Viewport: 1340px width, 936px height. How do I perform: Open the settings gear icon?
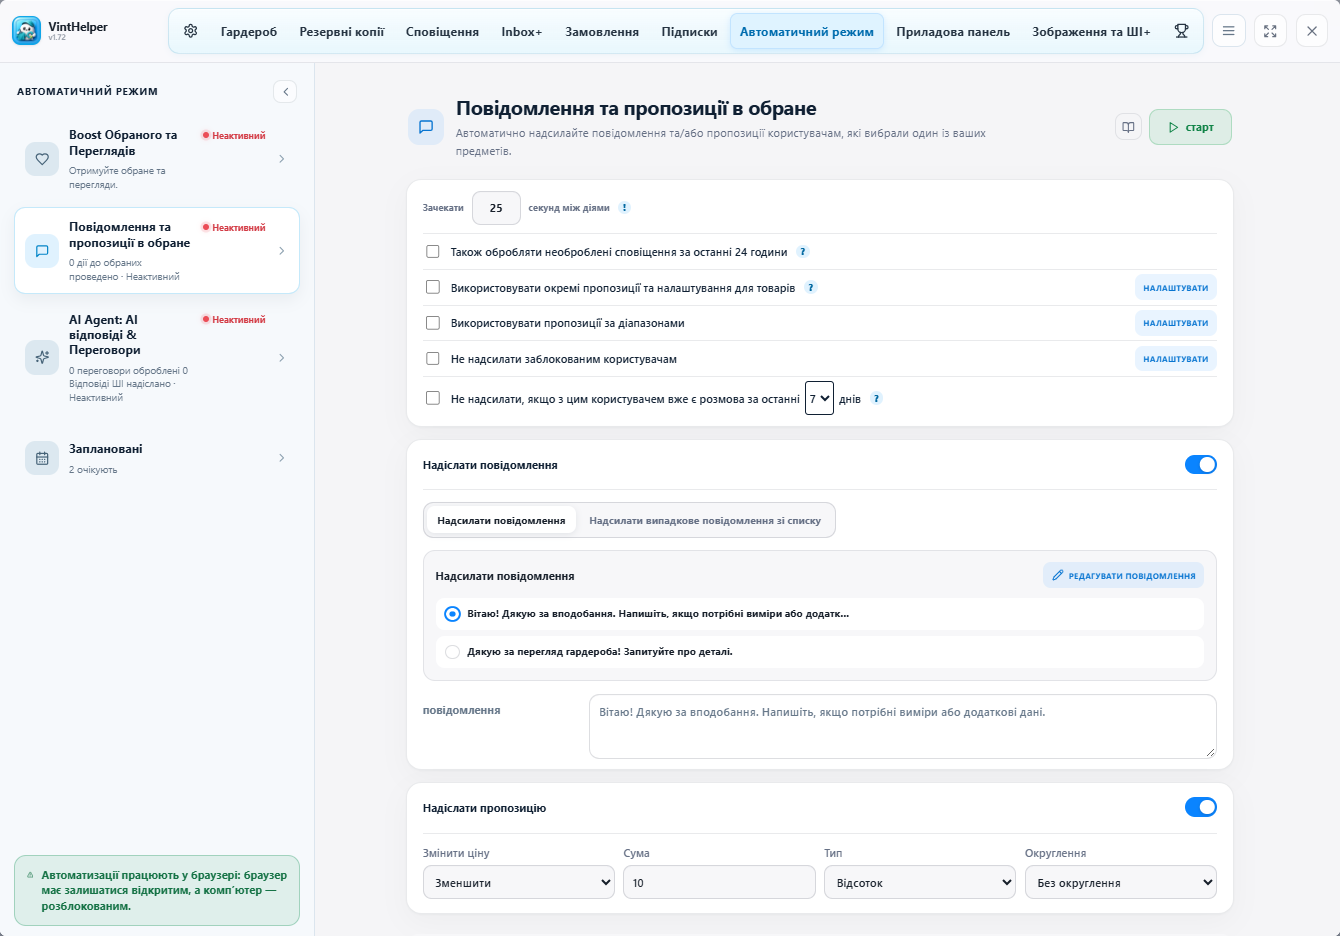191,31
